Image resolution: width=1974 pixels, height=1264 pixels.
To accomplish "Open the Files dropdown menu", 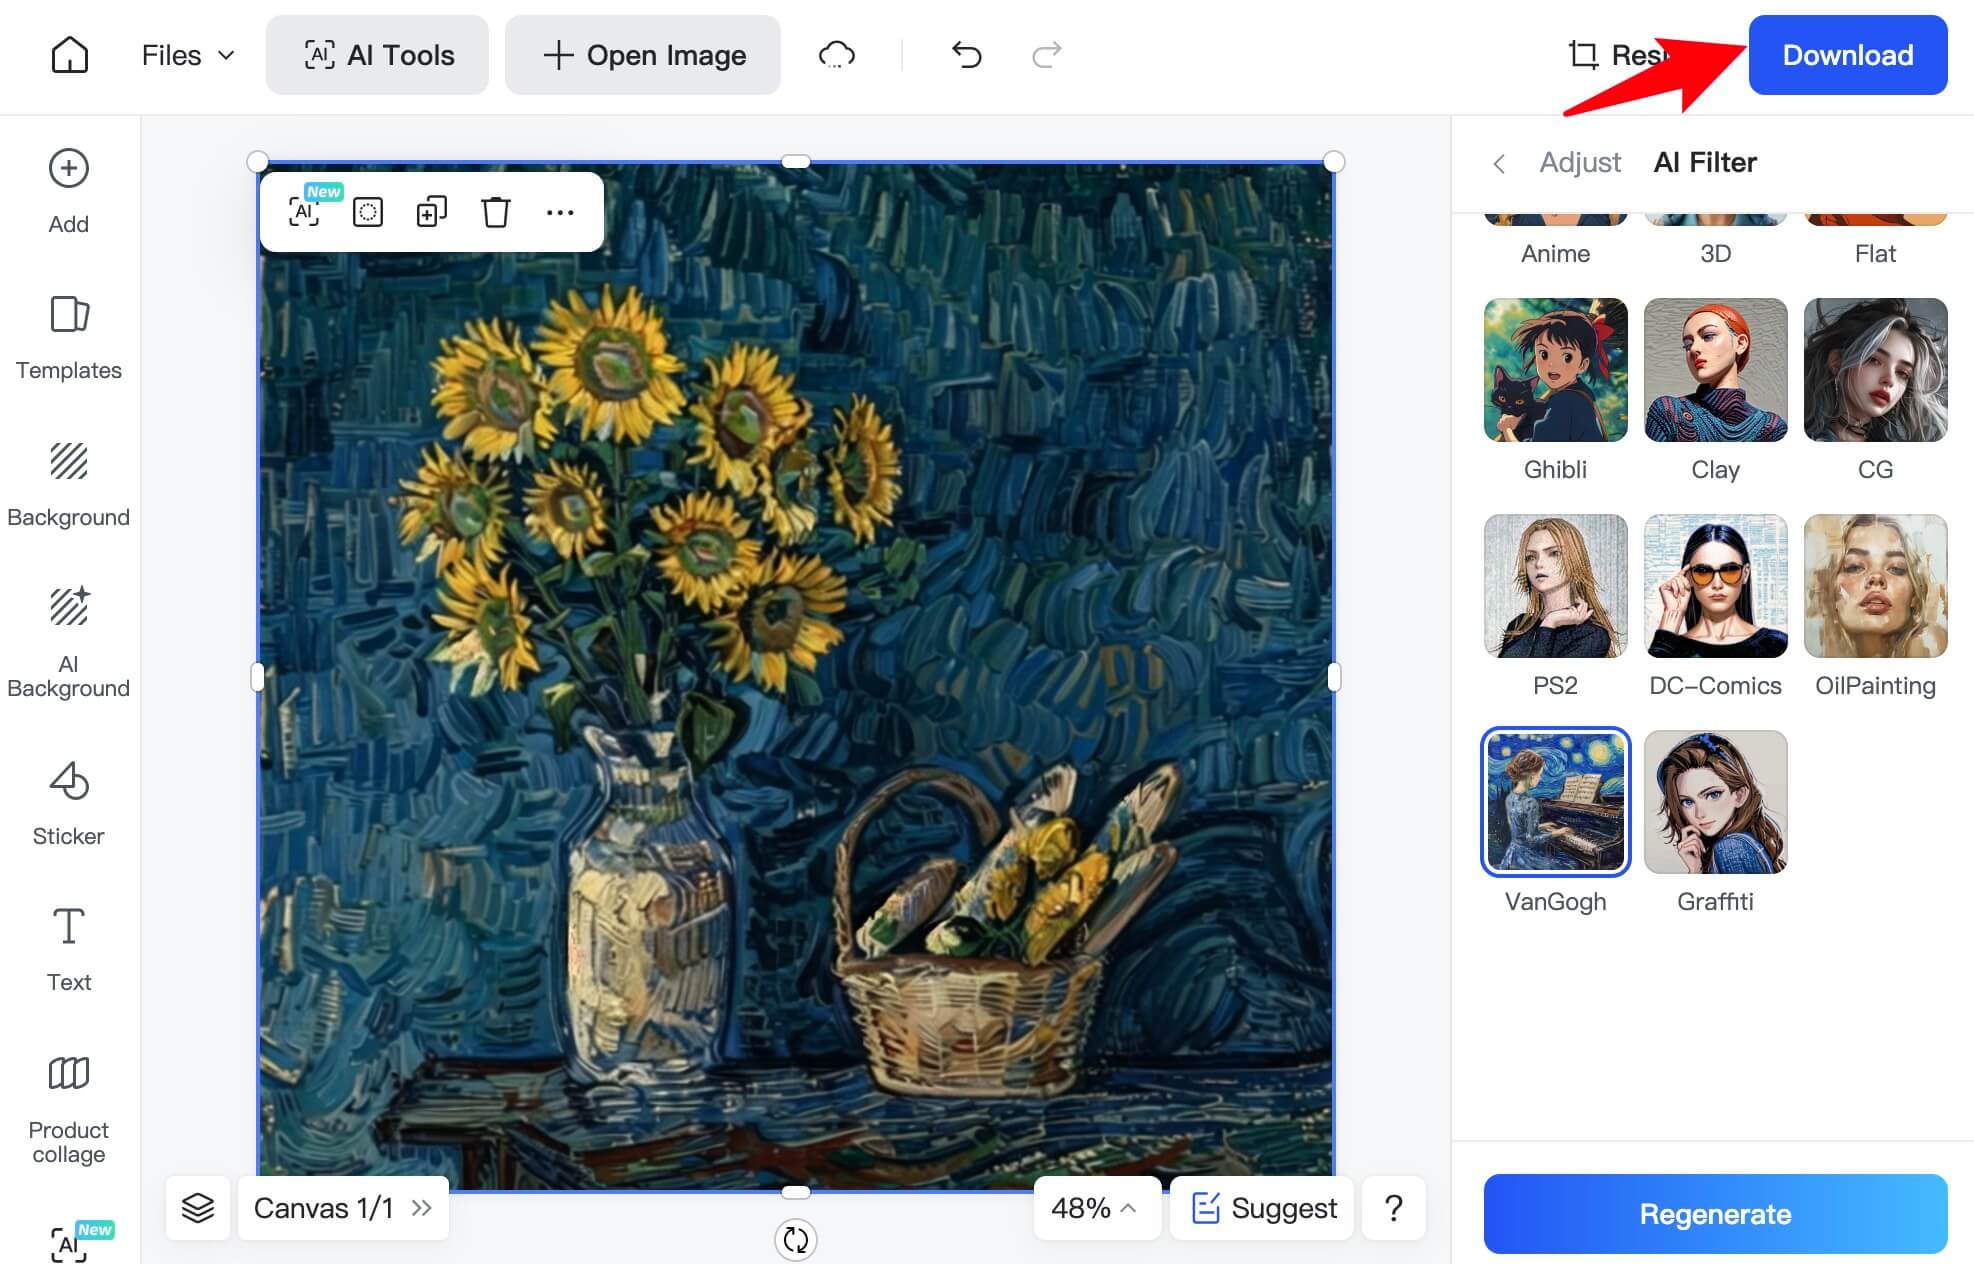I will [187, 55].
